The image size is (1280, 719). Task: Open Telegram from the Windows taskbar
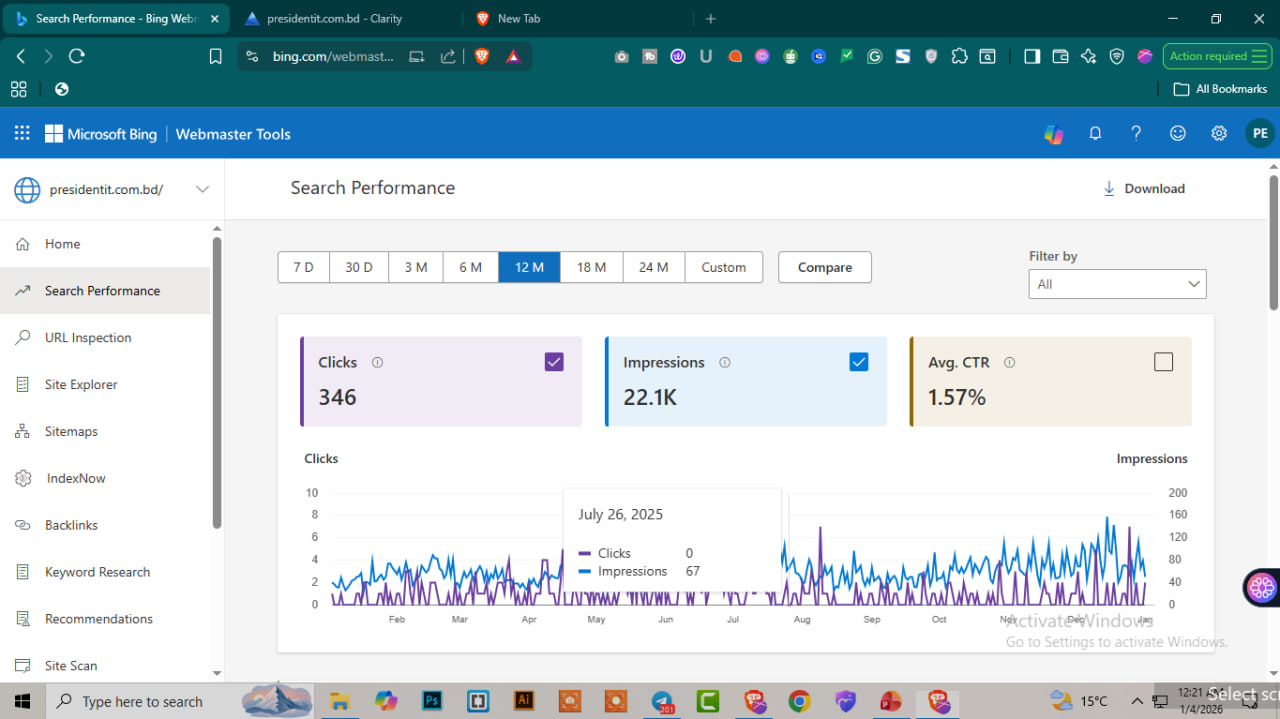point(662,701)
